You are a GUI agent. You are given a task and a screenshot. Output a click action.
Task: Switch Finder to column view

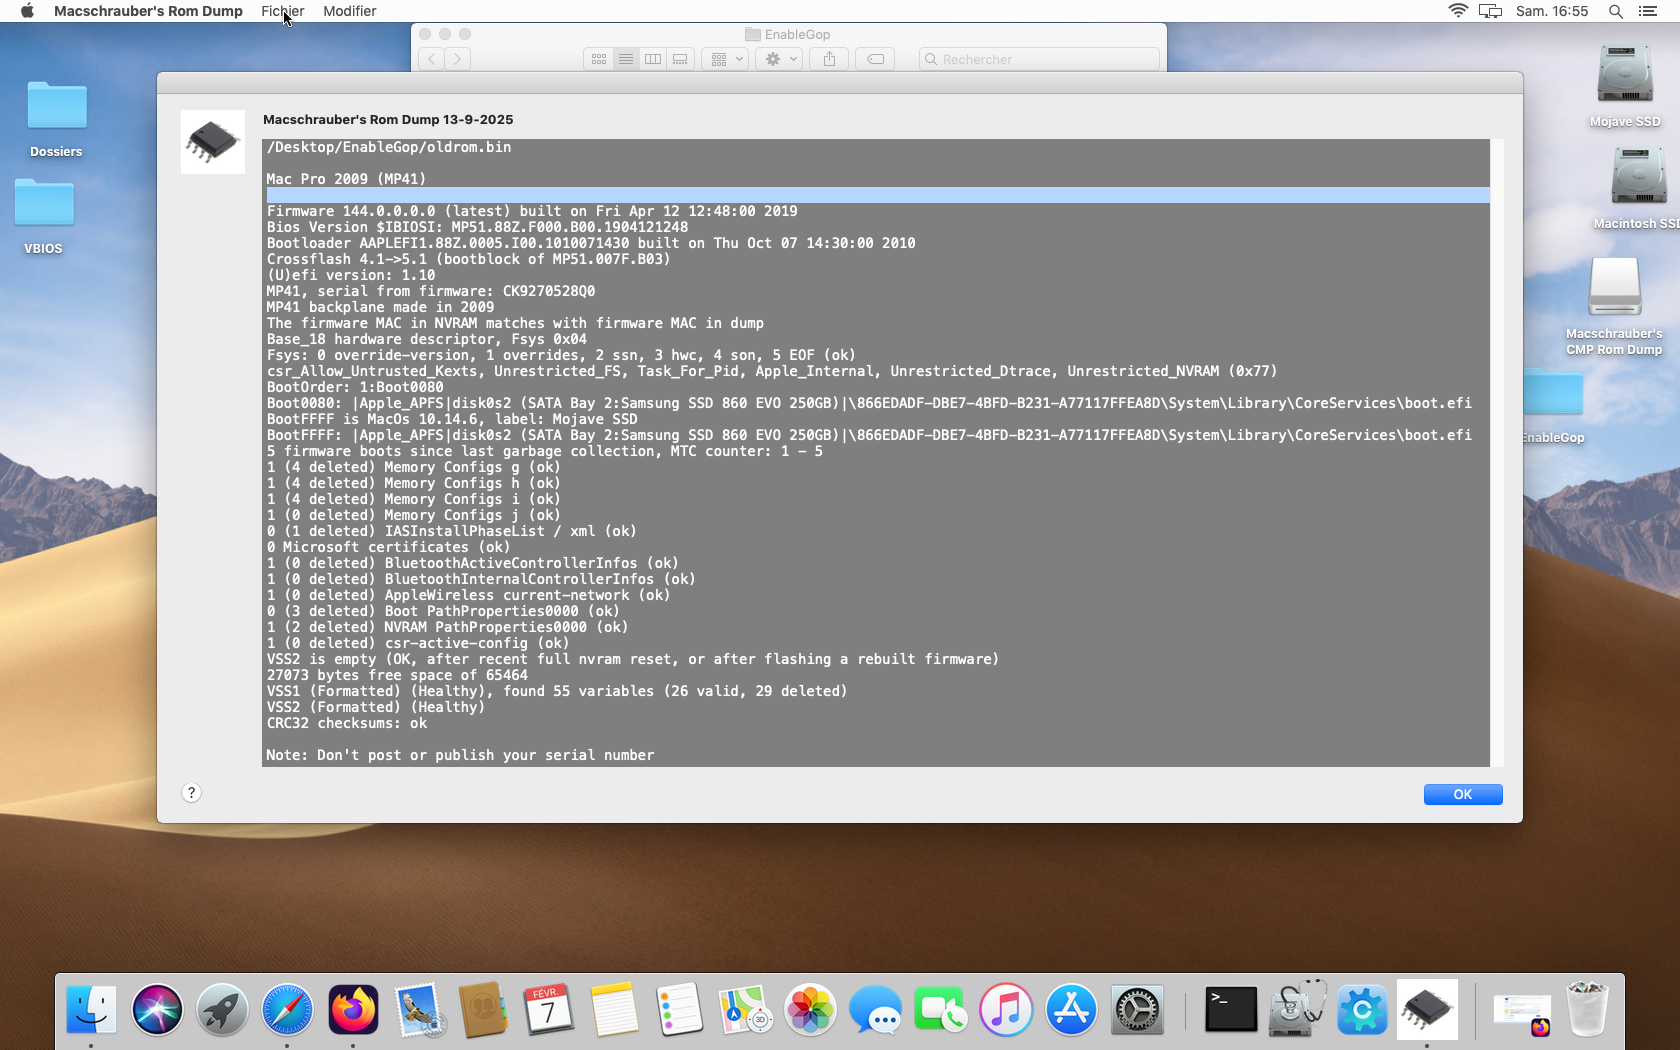tap(653, 59)
